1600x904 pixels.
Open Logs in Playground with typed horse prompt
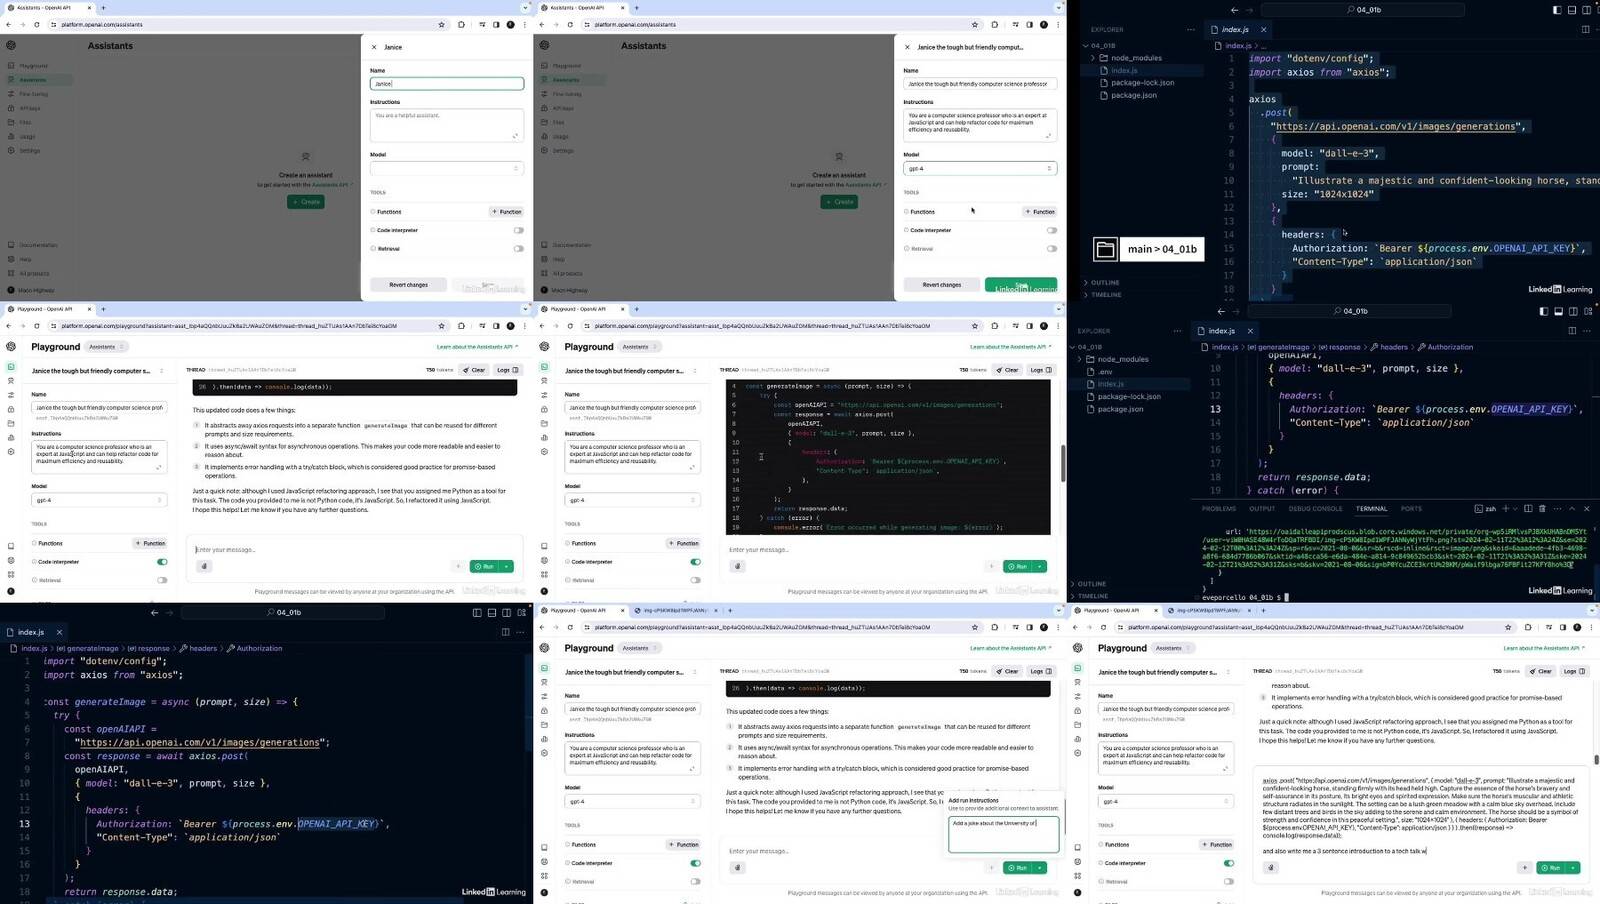[1573, 671]
